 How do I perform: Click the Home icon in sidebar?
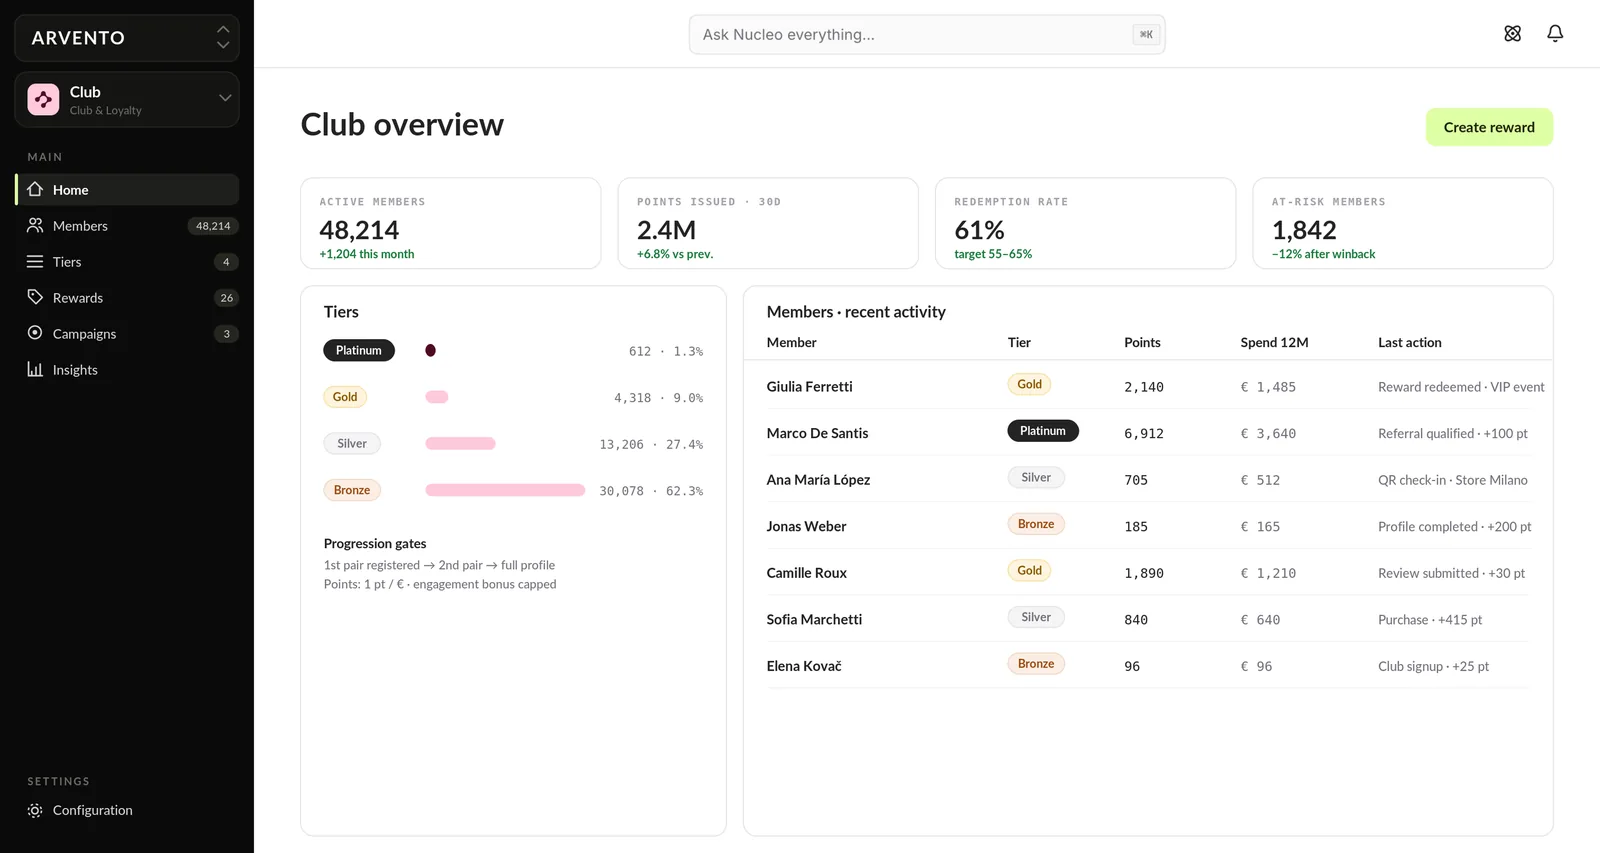35,189
